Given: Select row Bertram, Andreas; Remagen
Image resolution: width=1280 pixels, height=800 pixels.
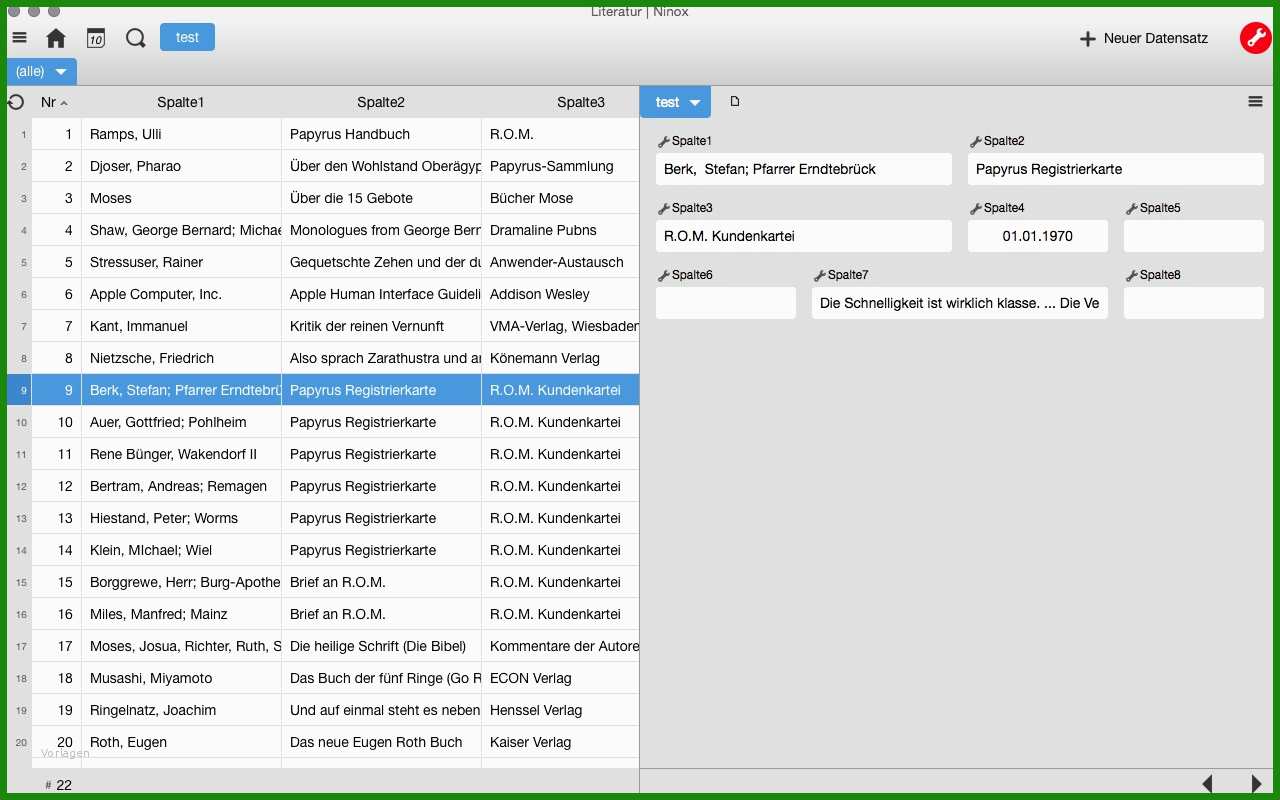Looking at the screenshot, I should tap(323, 486).
